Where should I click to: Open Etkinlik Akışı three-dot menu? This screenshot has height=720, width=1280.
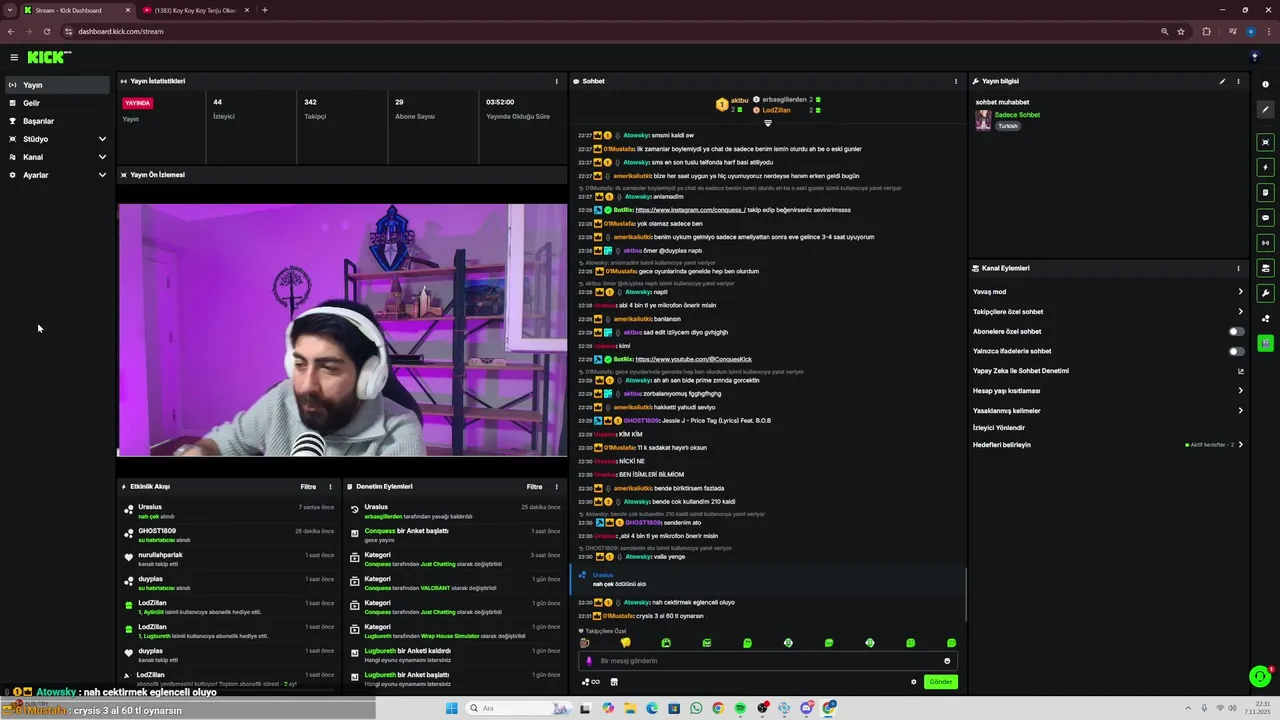coord(330,487)
